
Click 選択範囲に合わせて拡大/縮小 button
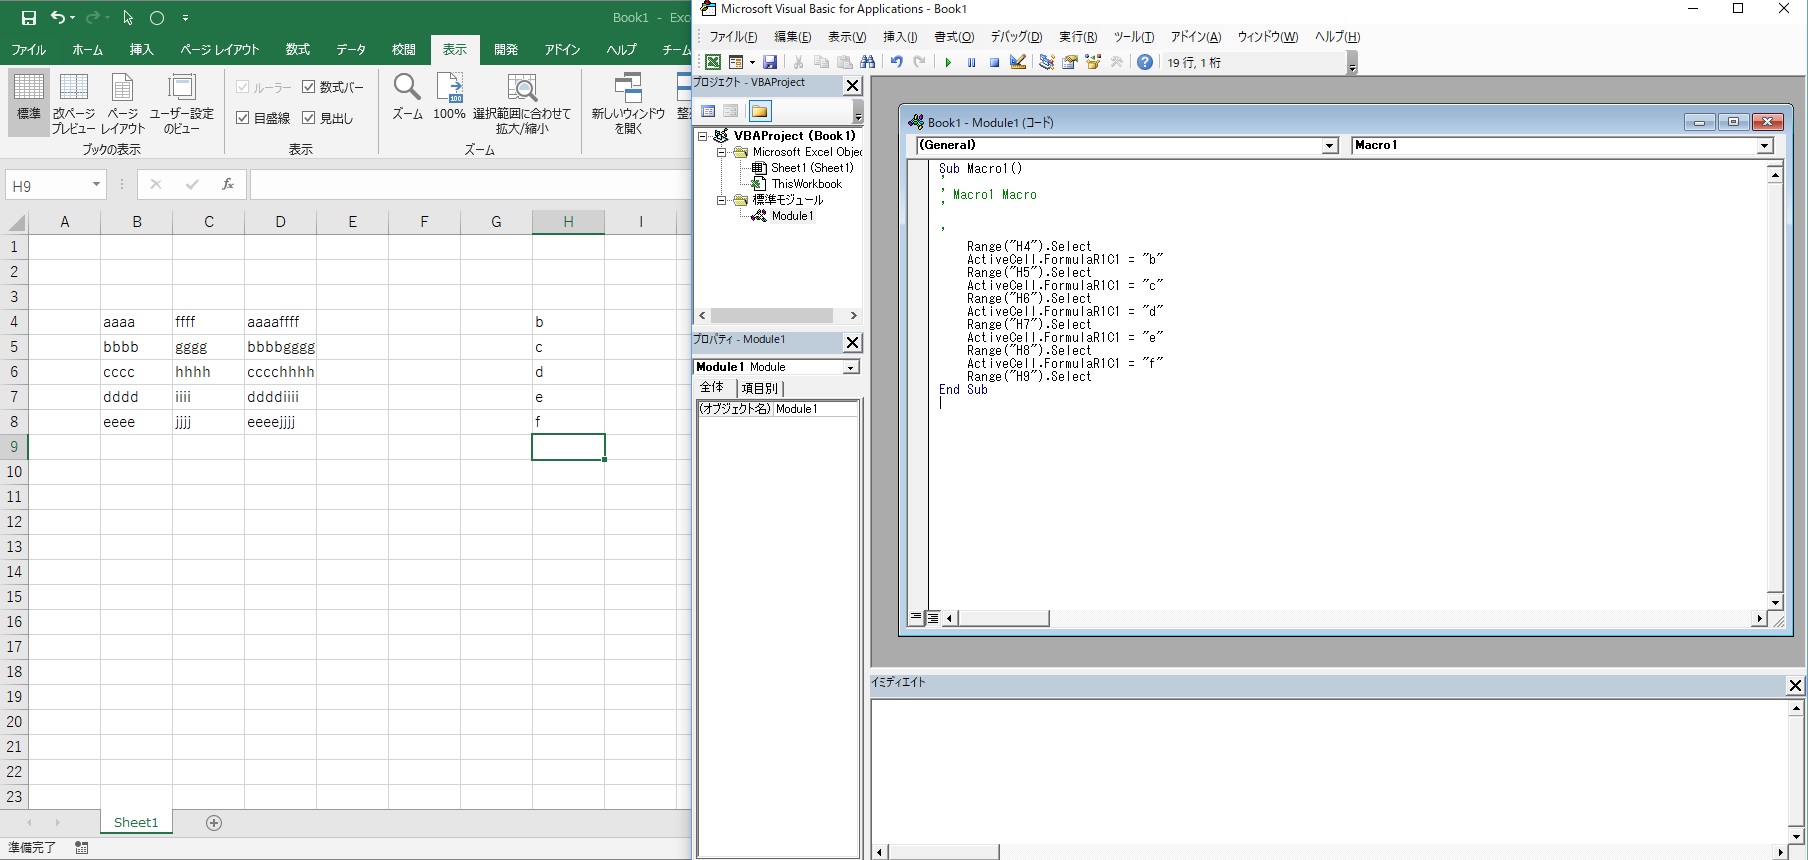[522, 103]
